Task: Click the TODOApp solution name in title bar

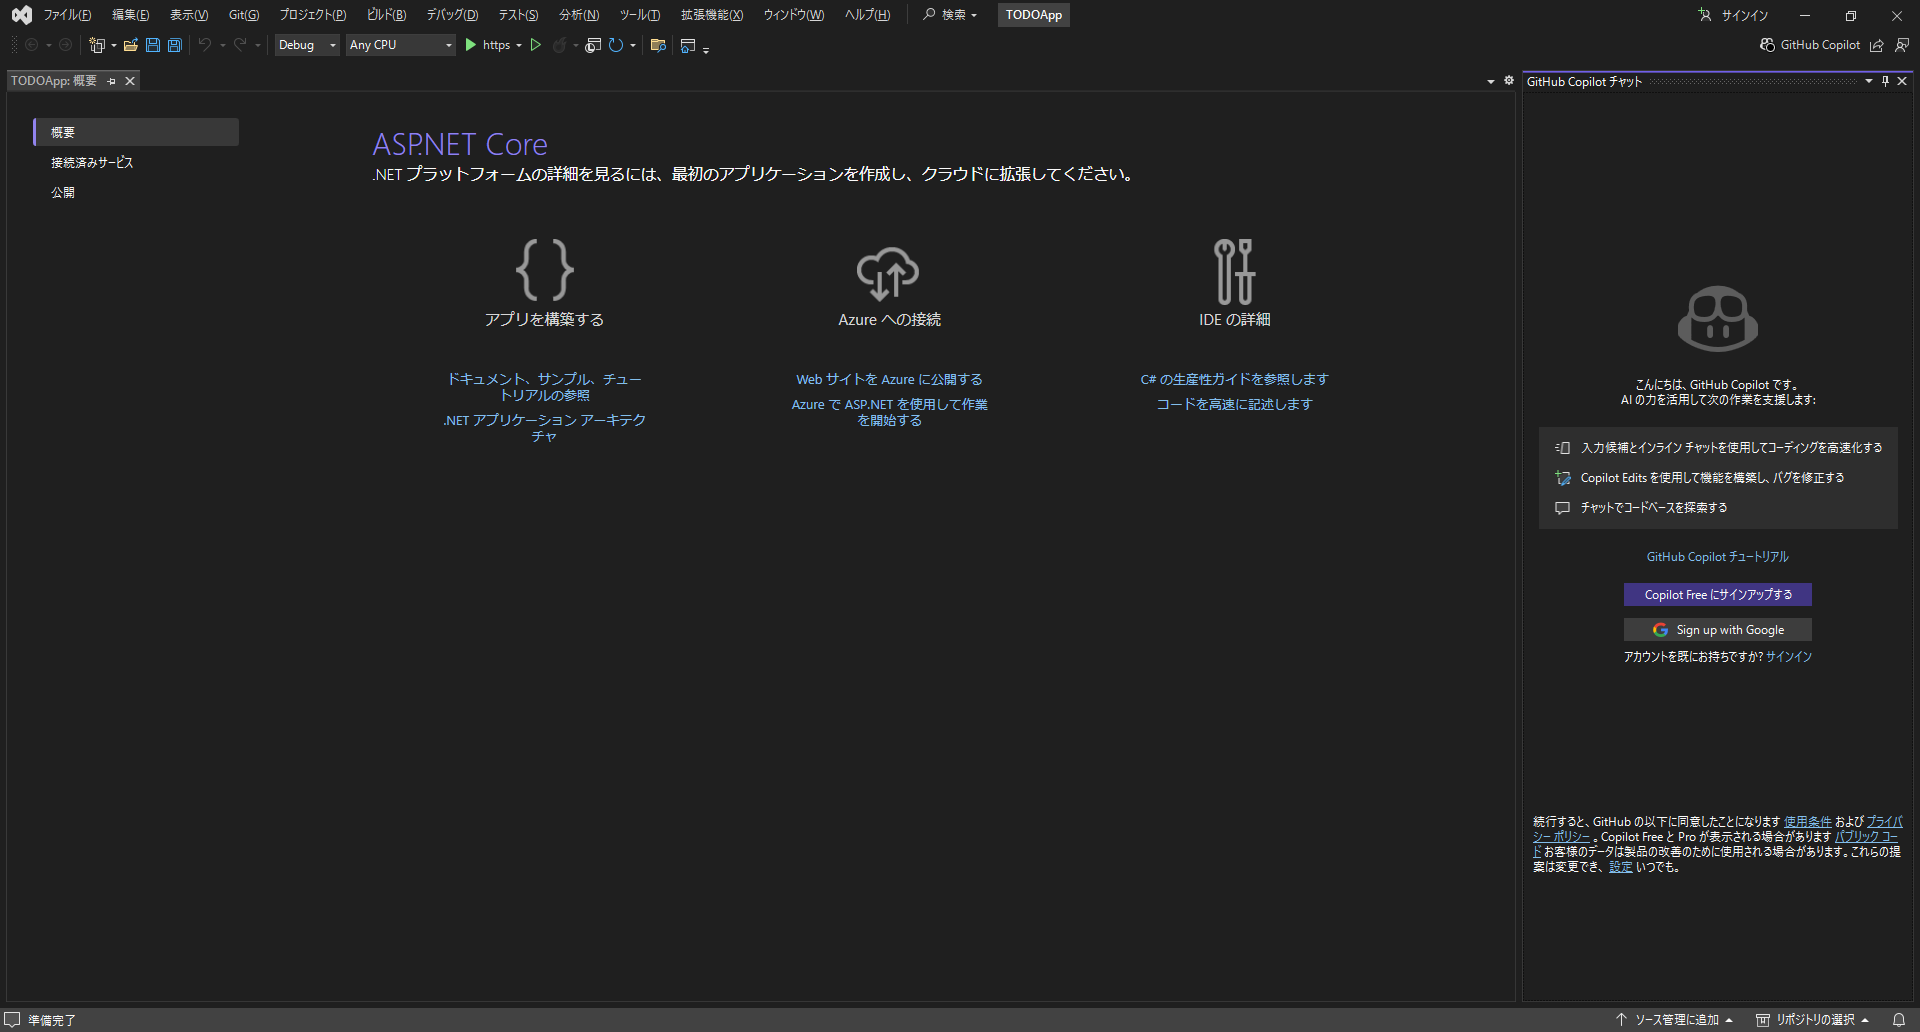Action: click(1034, 15)
